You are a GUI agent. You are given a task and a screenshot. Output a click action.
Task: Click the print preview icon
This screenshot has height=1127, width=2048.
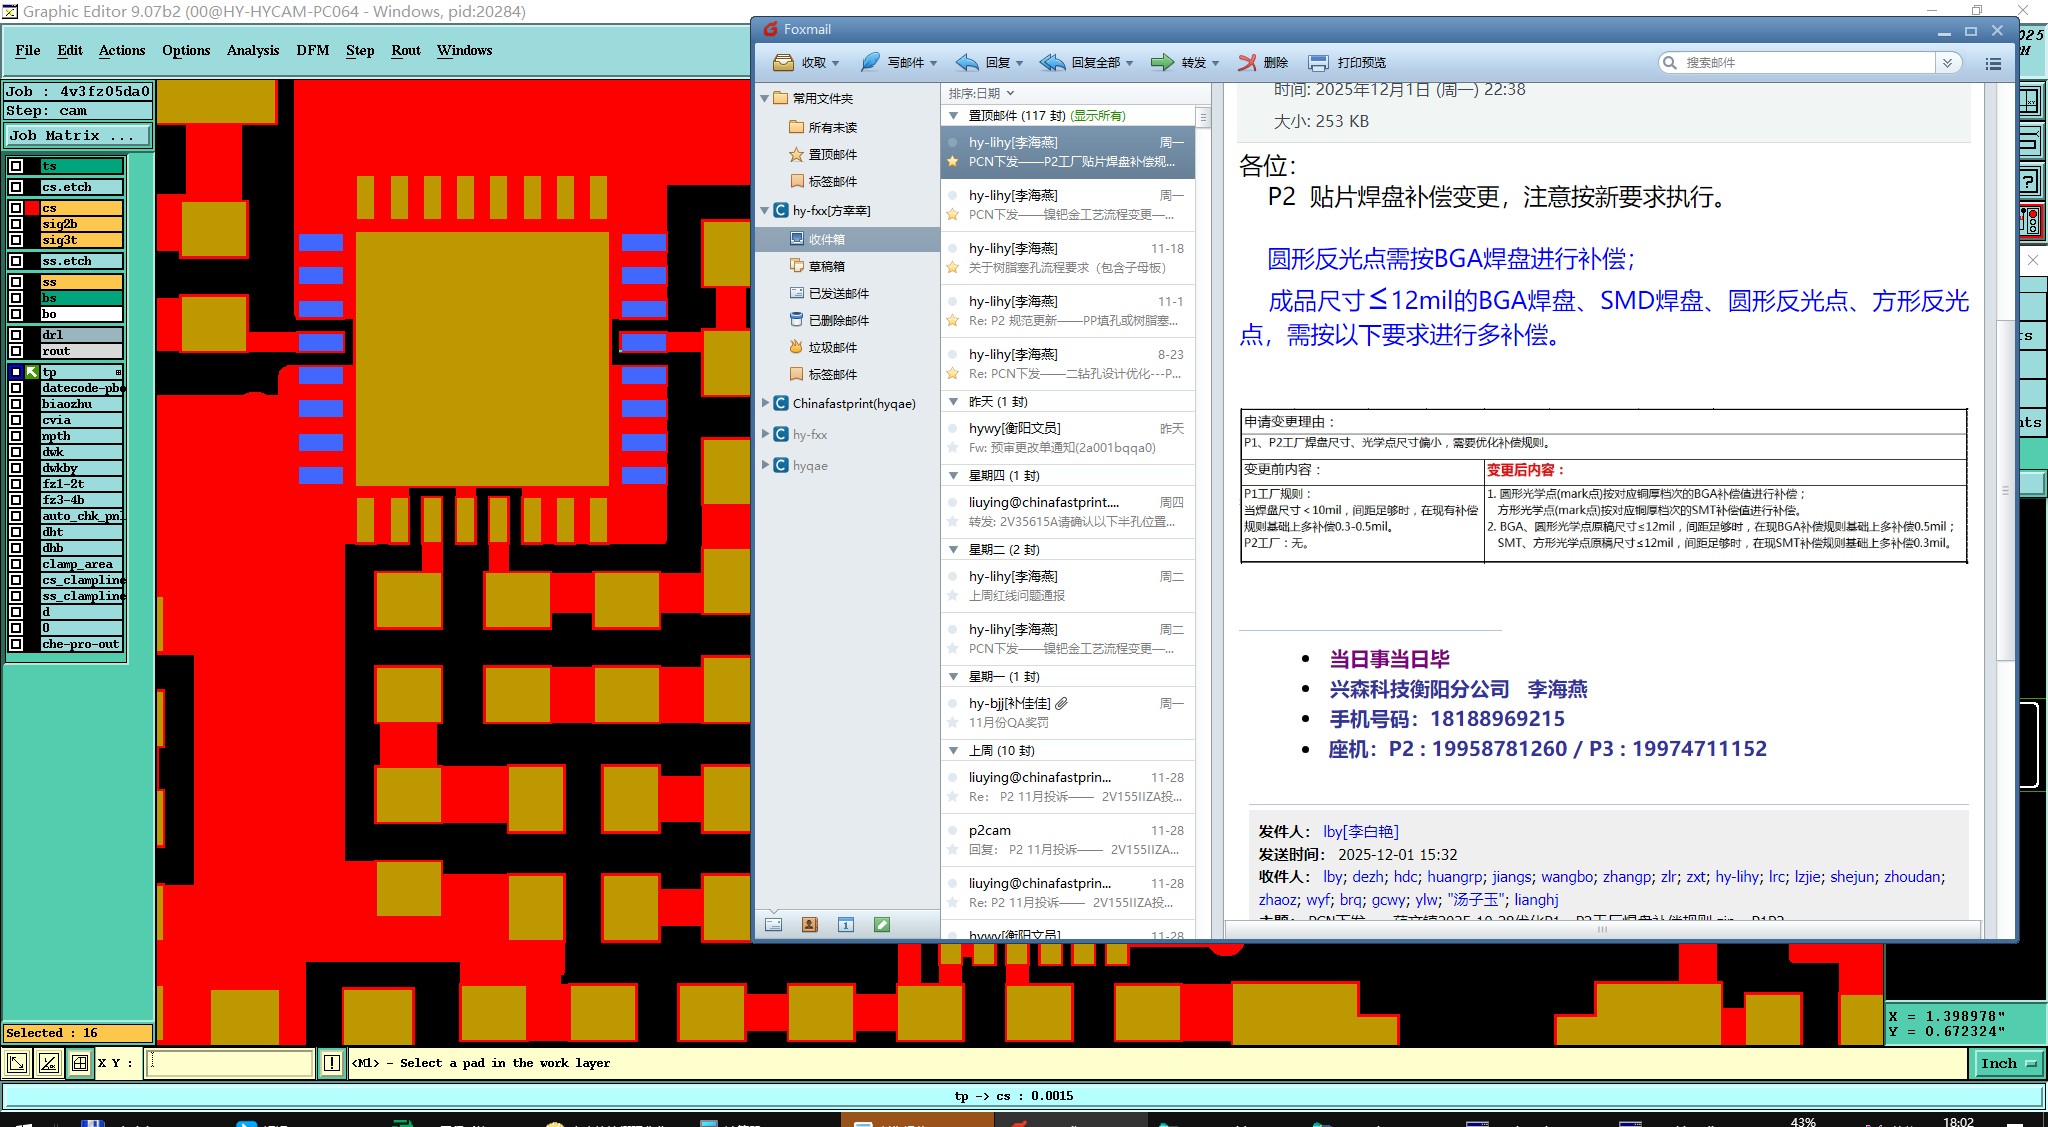pos(1319,62)
